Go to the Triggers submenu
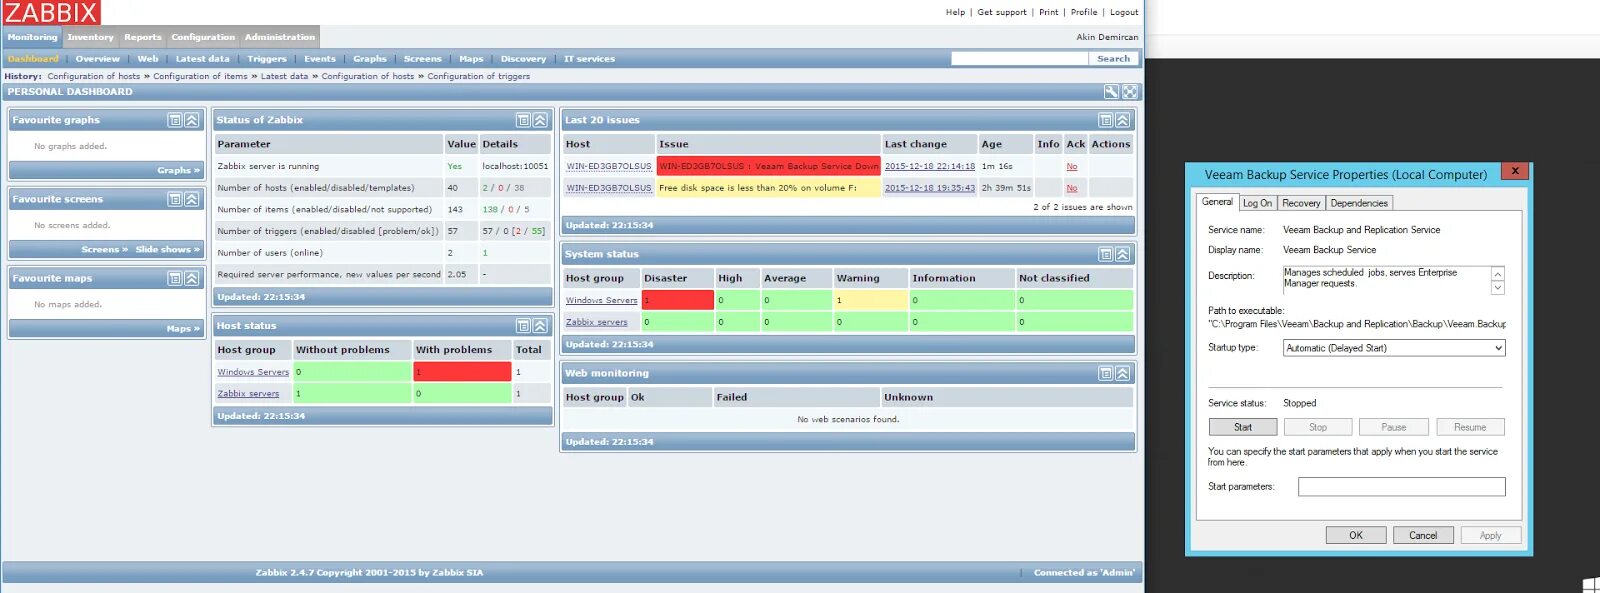The width and height of the screenshot is (1600, 593). (267, 59)
